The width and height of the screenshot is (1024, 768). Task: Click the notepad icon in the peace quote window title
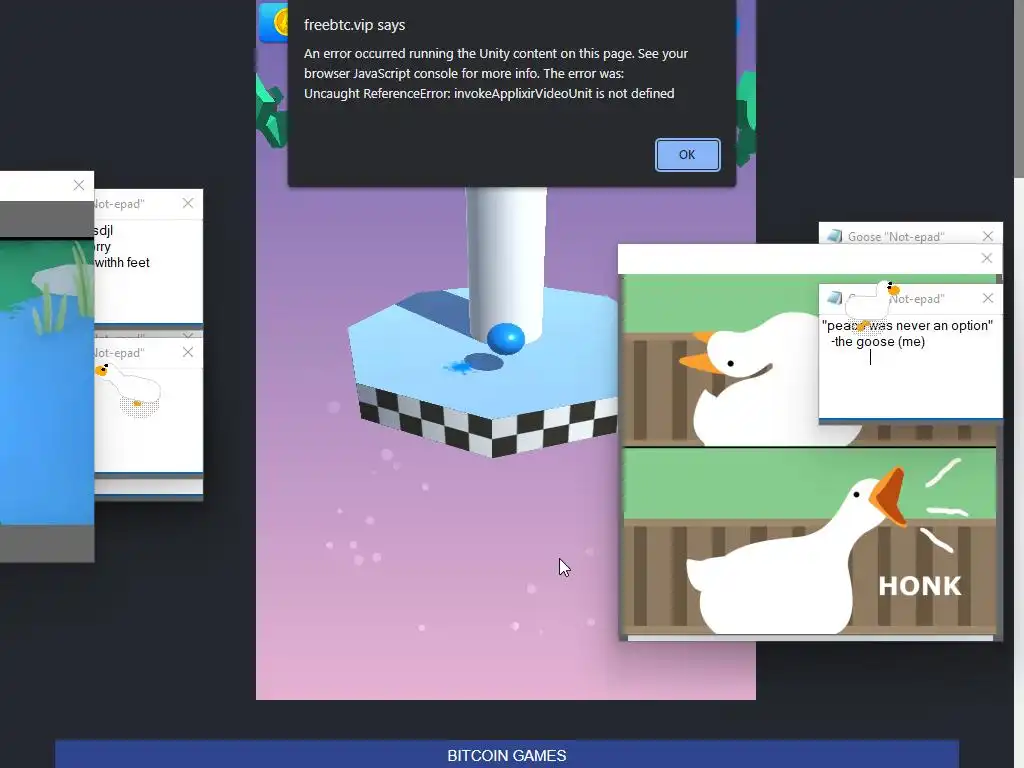point(834,298)
